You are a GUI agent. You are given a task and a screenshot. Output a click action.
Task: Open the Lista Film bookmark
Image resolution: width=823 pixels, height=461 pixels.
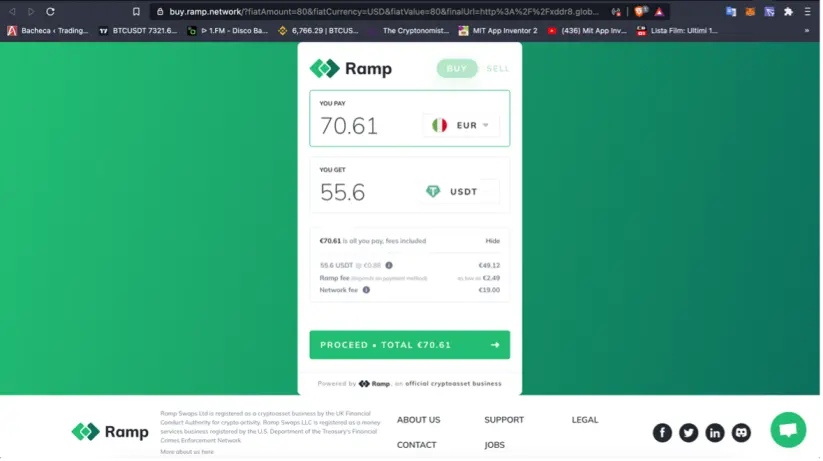point(677,31)
